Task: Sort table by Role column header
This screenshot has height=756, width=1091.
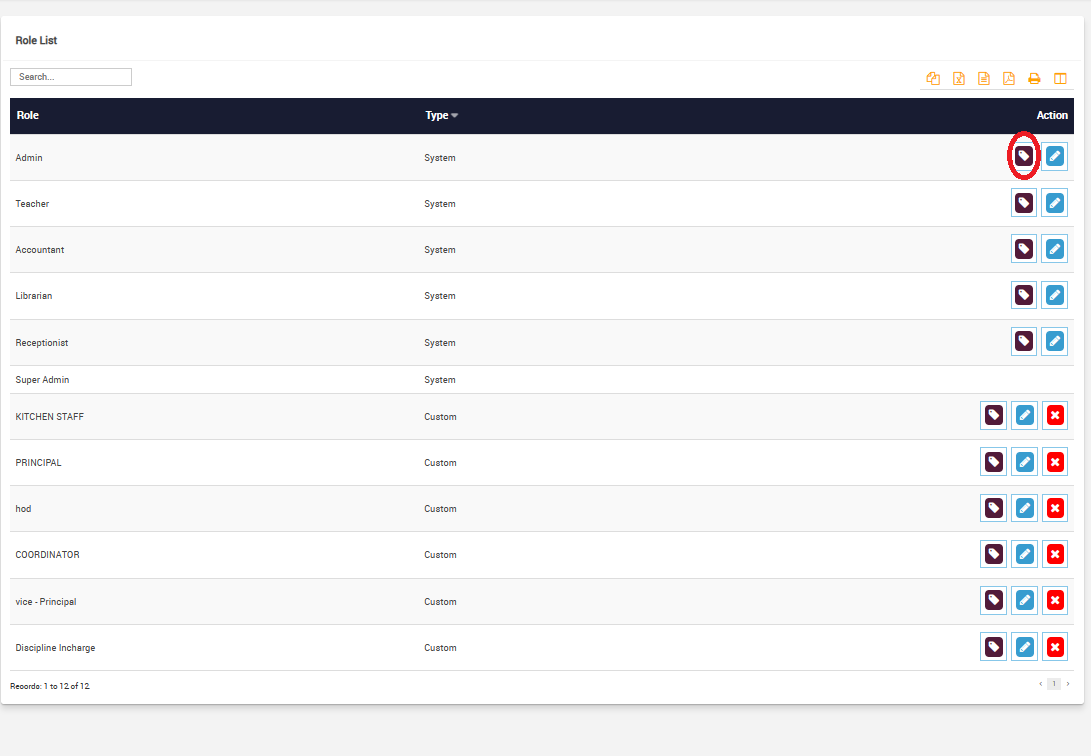Action: pyautogui.click(x=28, y=116)
